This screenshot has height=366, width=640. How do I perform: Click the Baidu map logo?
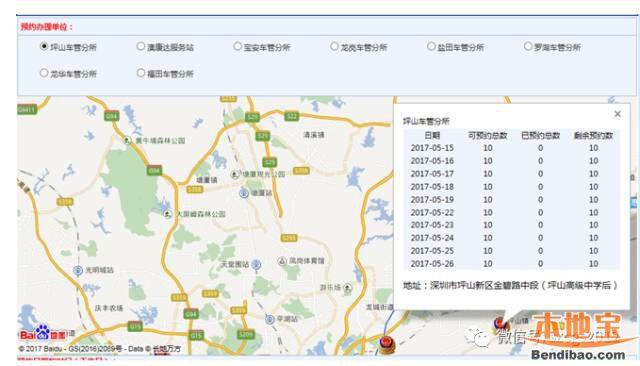[x=42, y=334]
